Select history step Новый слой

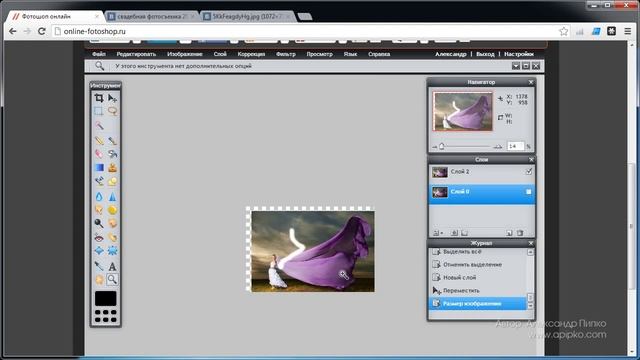coord(479,278)
